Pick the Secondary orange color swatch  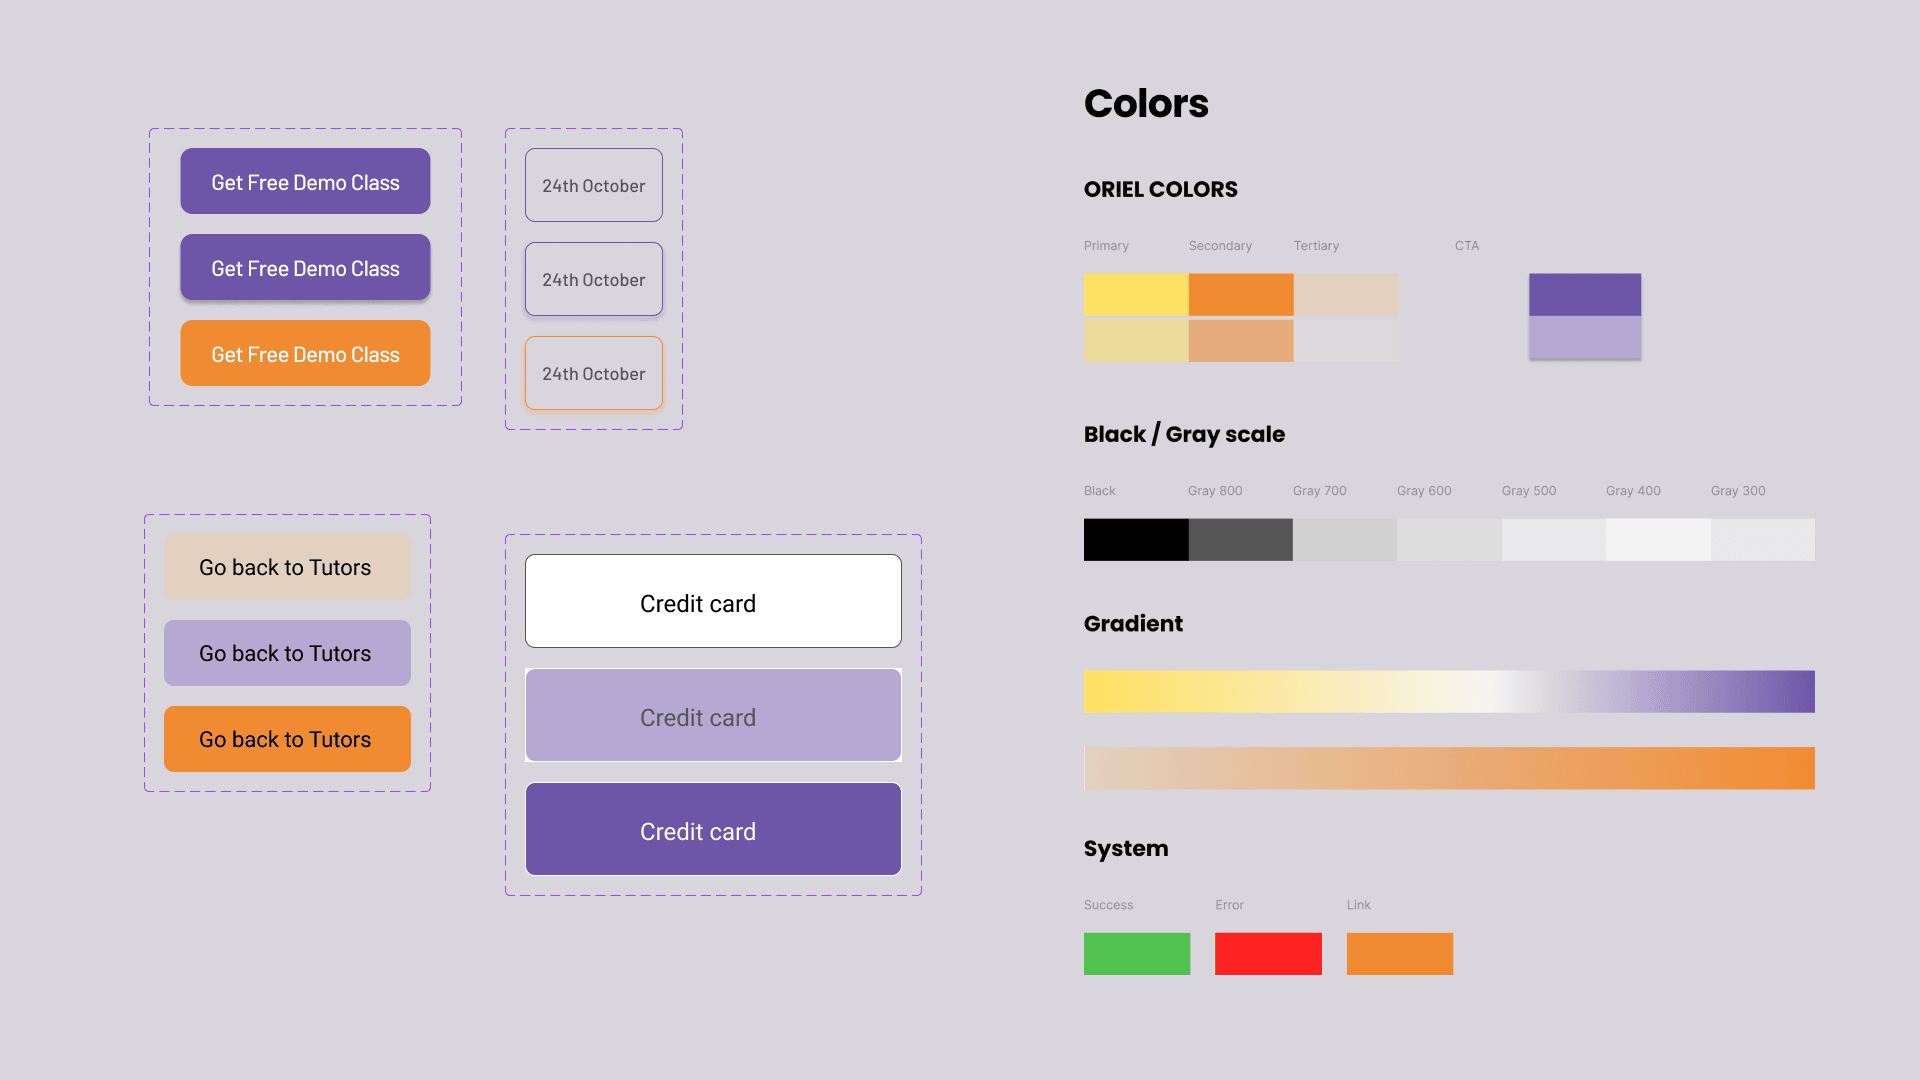click(x=1240, y=294)
